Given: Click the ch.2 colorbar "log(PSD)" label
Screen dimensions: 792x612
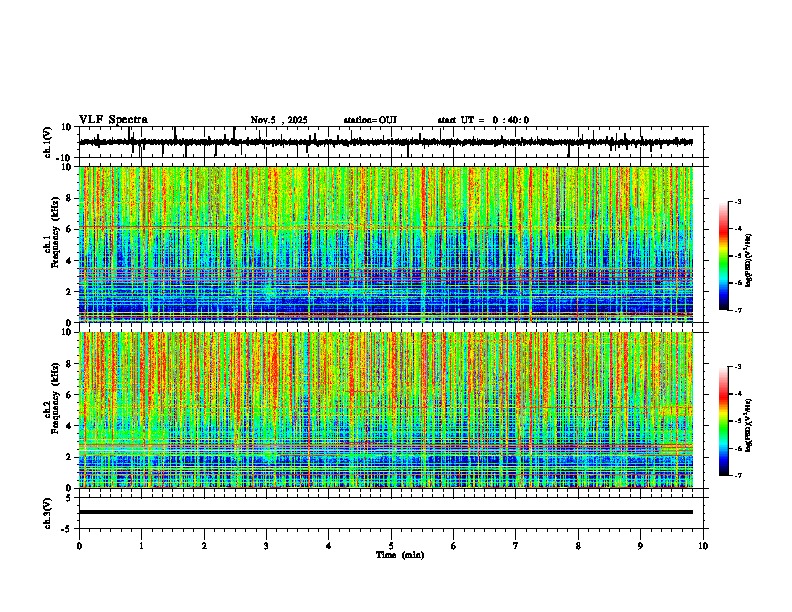Looking at the screenshot, I should pyautogui.click(x=748, y=425).
